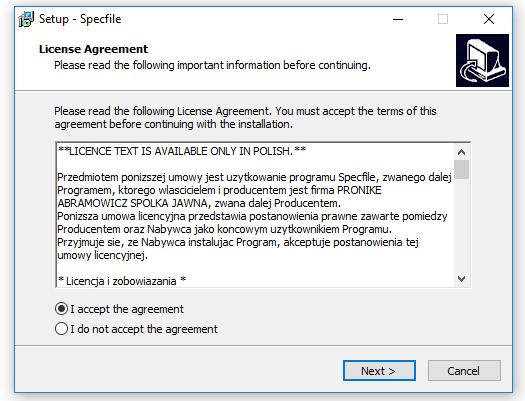Click the license scrollbar down arrow

coord(461,278)
